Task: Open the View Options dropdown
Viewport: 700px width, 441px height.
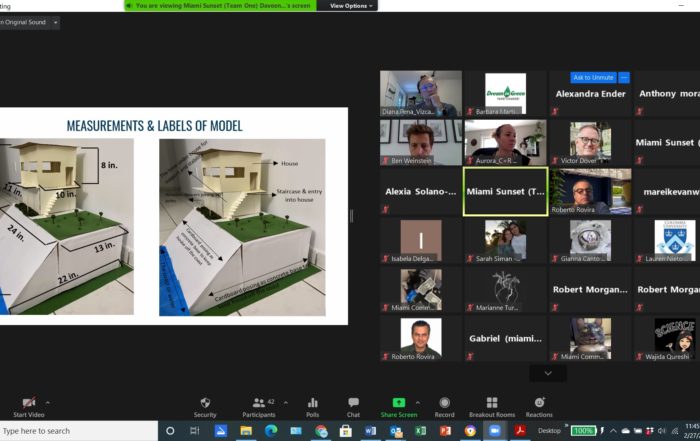Action: 351,6
